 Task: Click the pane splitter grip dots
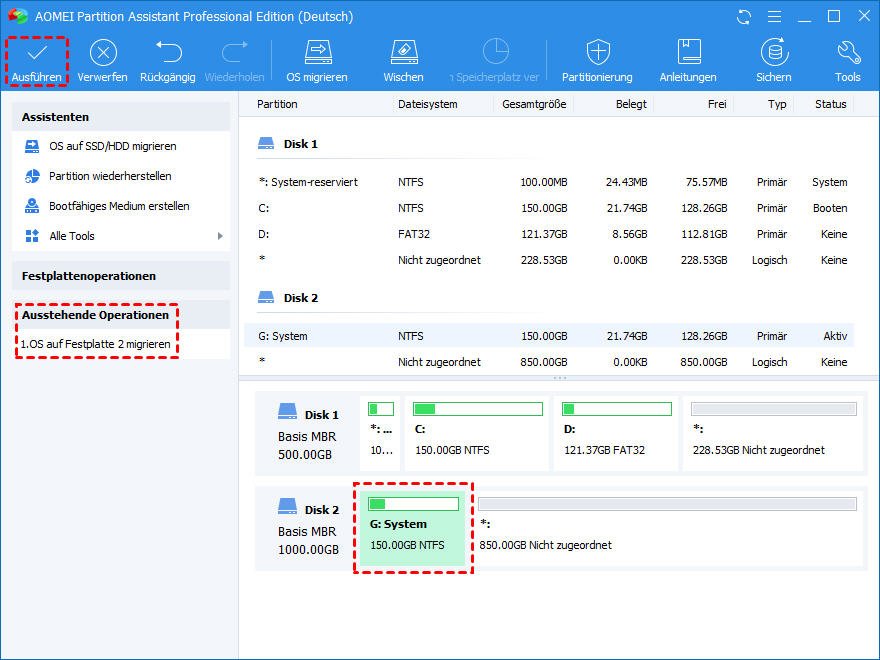pos(560,378)
